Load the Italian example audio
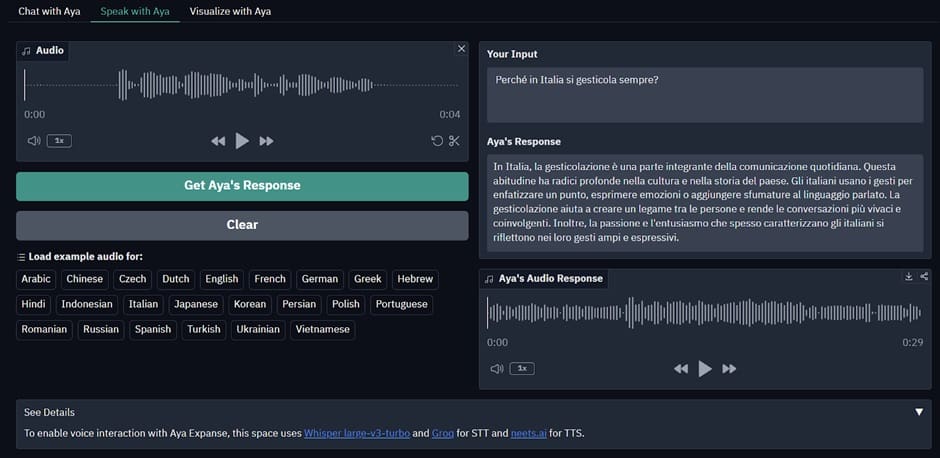This screenshot has height=458, width=940. pos(143,304)
